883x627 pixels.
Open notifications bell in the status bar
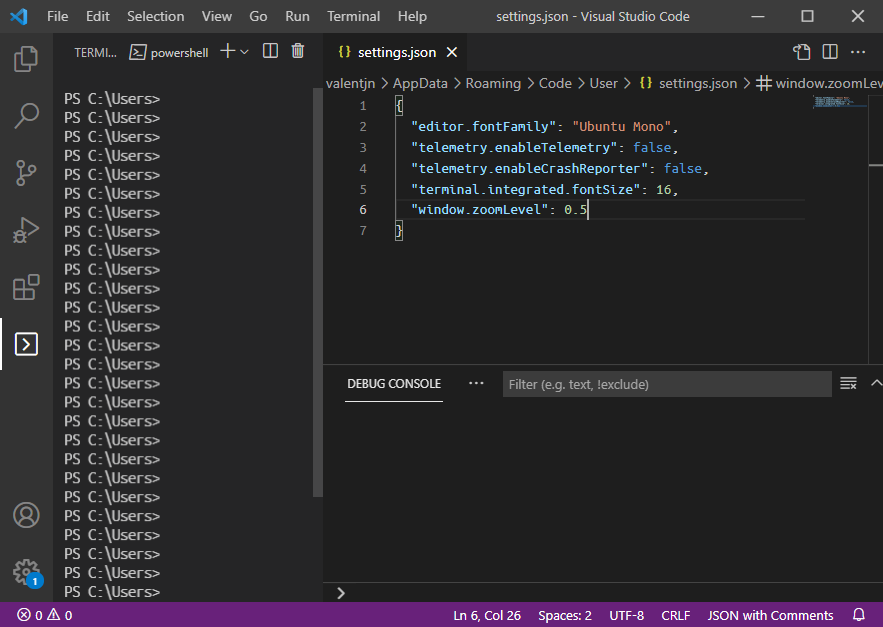pos(859,615)
